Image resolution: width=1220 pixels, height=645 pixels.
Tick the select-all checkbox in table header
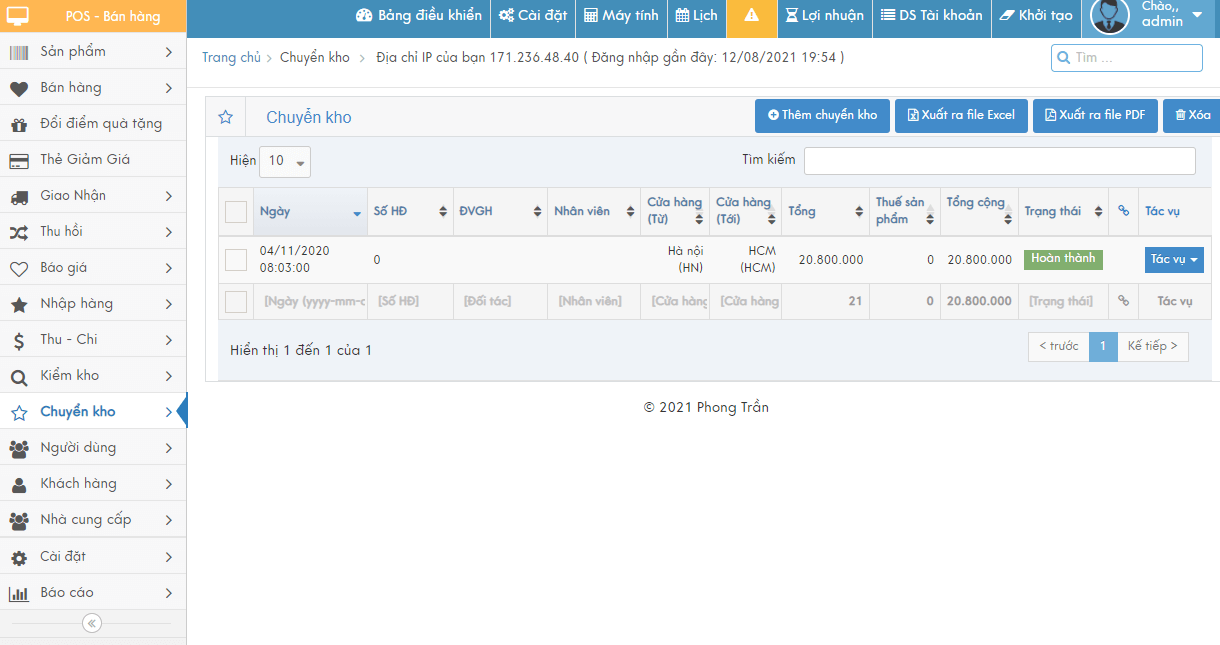[x=236, y=211]
